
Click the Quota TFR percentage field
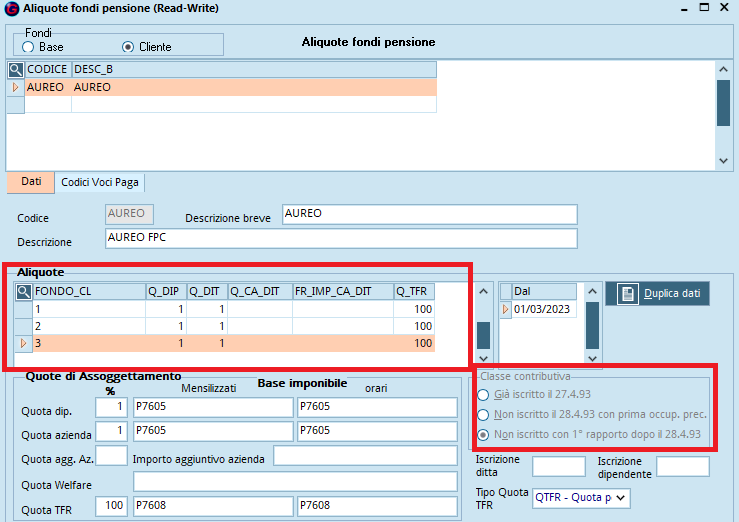pyautogui.click(x=111, y=506)
